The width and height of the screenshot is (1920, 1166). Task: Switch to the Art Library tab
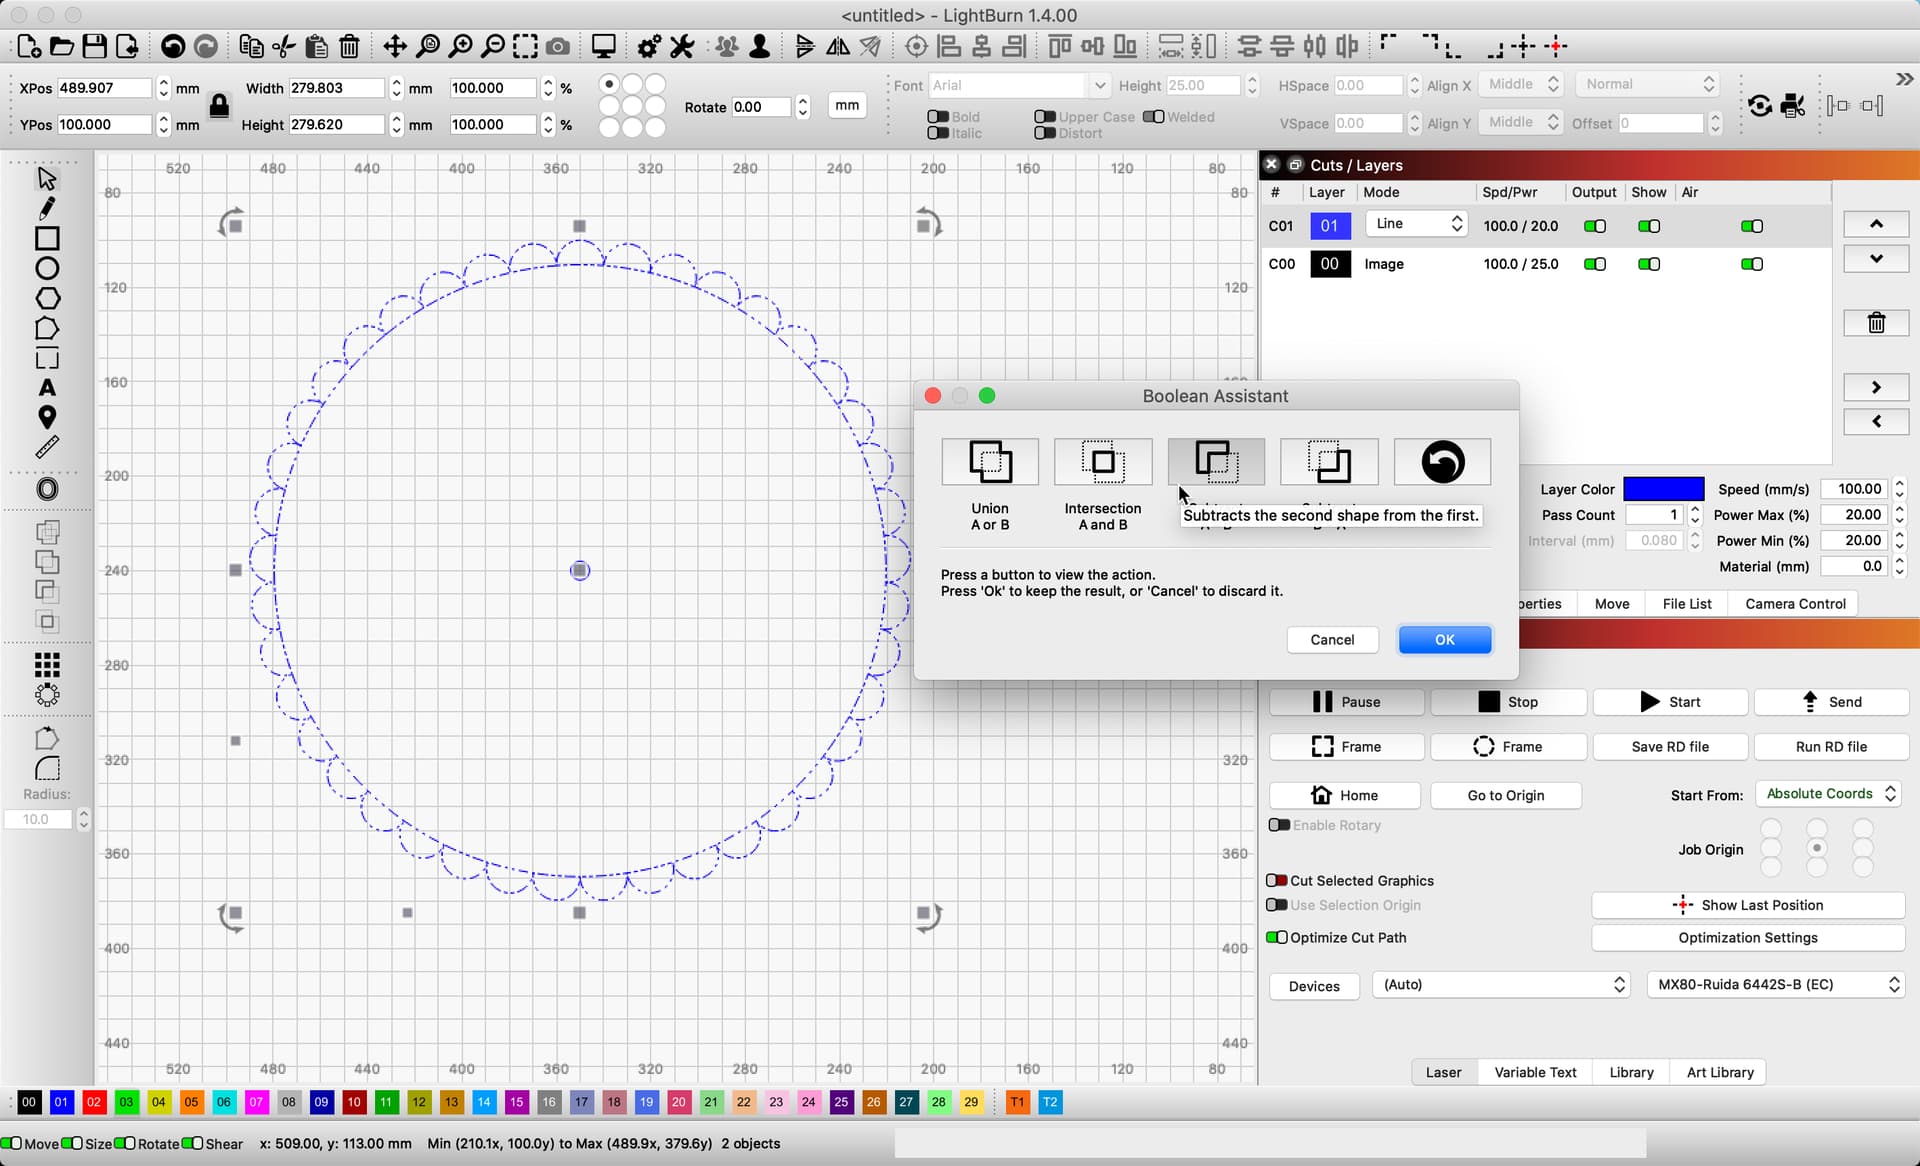[1718, 1071]
